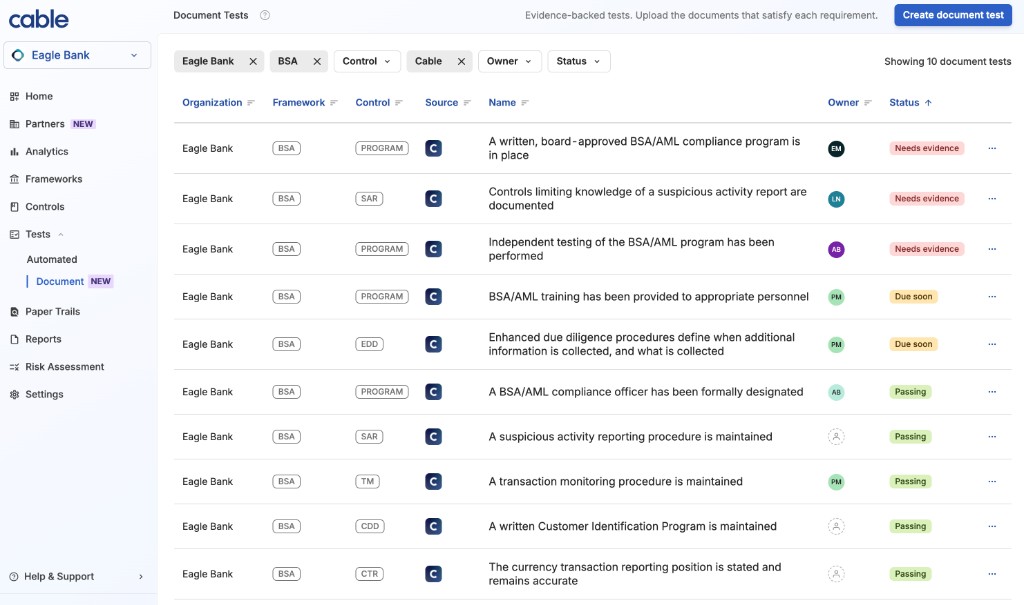Create a new document test
1024x605 pixels.
tap(953, 15)
